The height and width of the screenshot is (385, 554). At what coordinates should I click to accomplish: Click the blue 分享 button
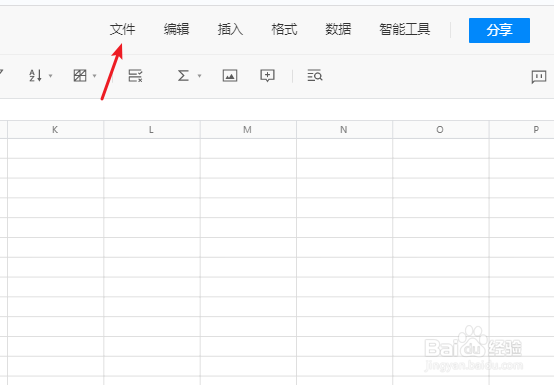(x=499, y=30)
